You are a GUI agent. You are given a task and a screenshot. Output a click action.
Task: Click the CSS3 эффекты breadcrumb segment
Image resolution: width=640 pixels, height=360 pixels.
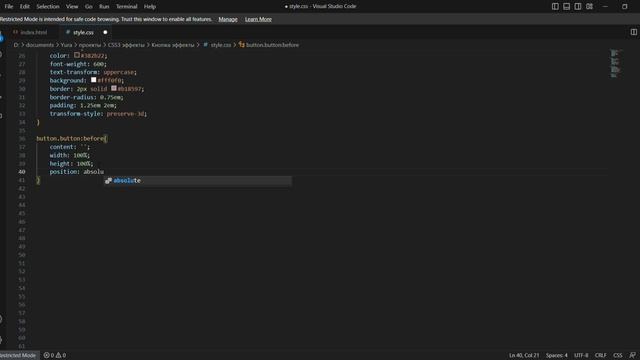click(126, 45)
